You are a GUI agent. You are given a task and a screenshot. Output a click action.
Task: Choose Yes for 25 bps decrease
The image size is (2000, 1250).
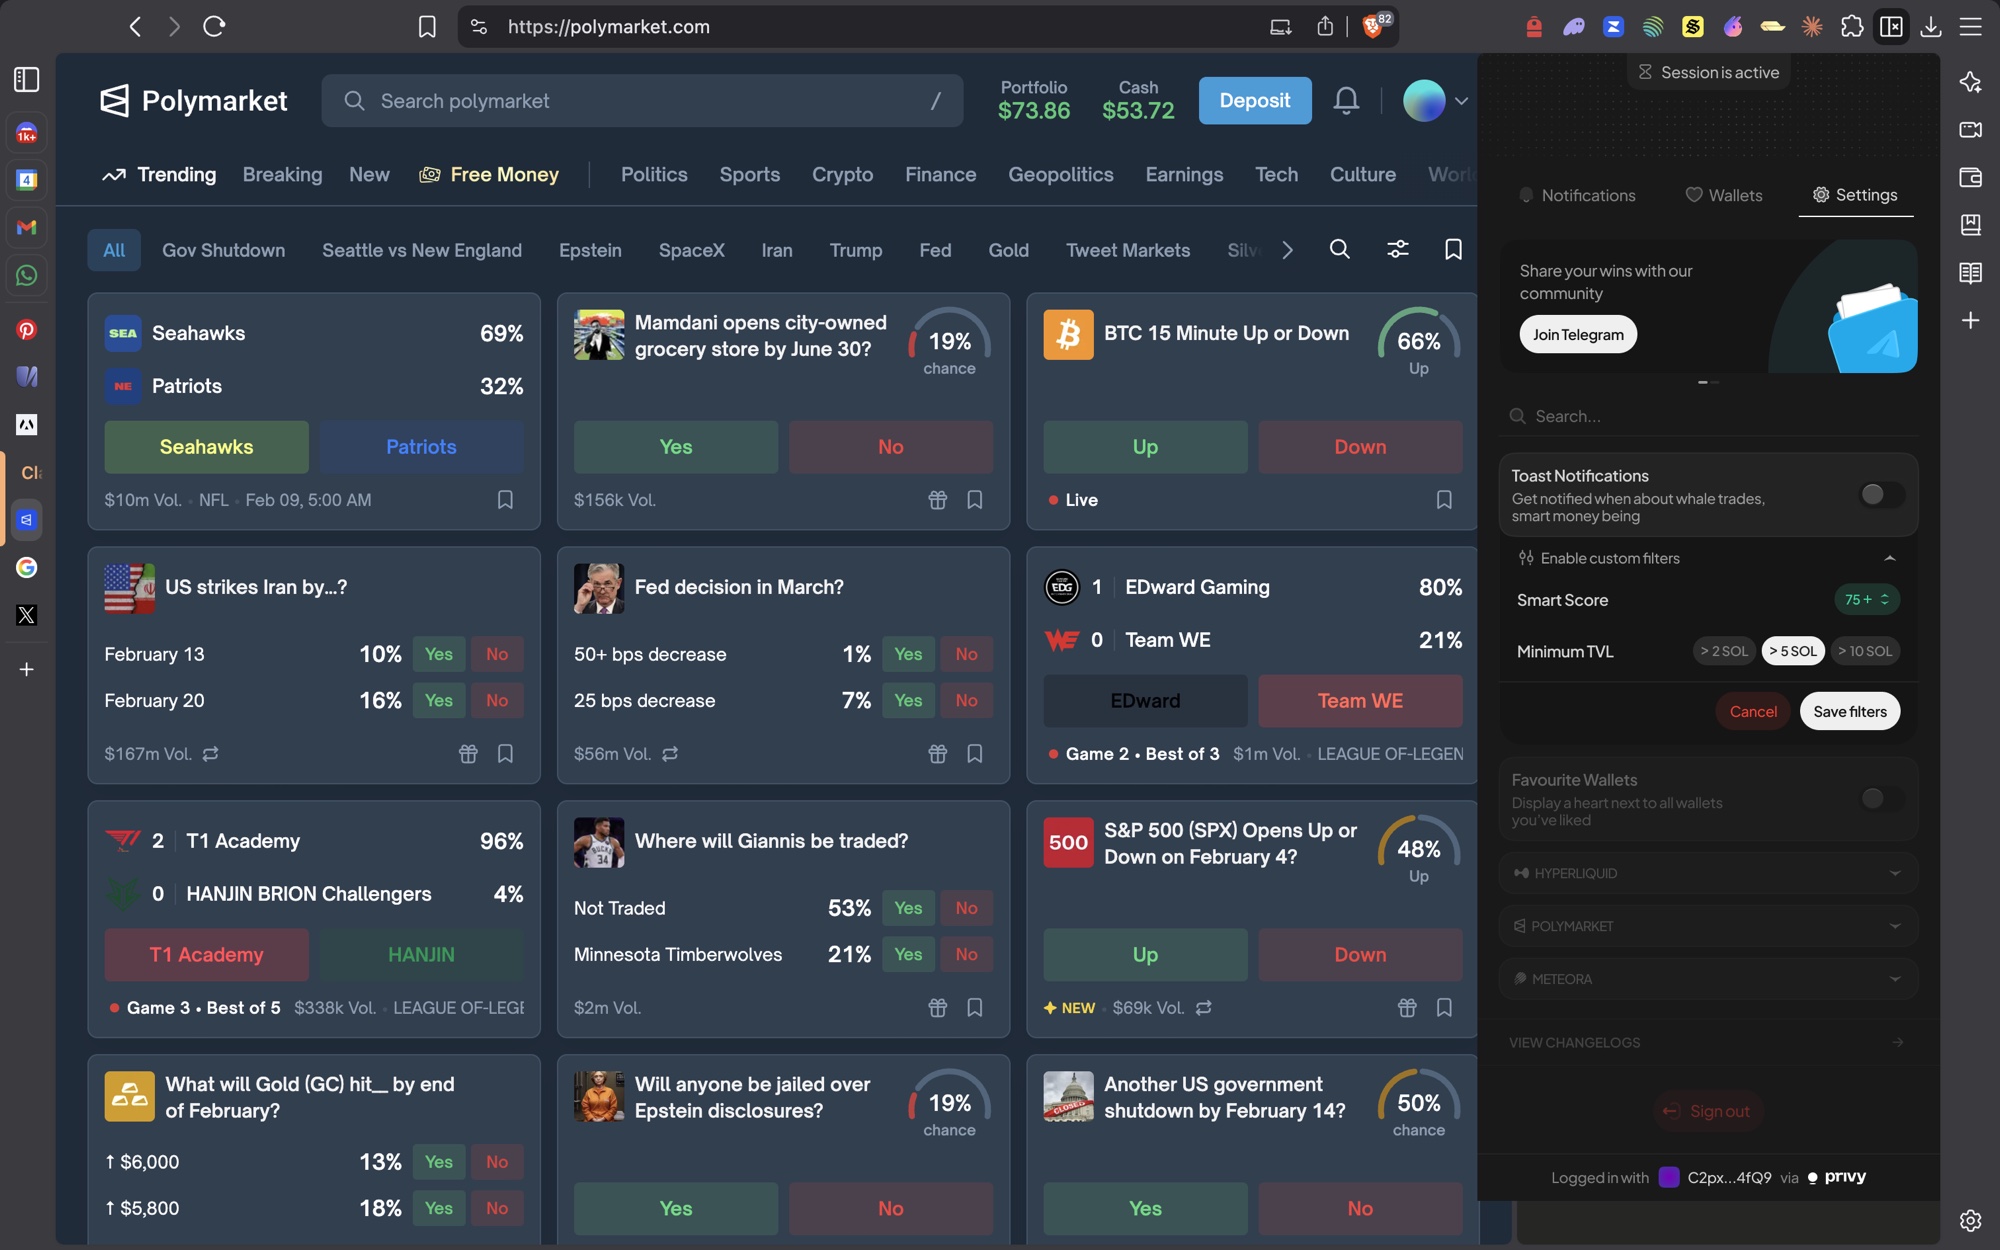coord(908,700)
